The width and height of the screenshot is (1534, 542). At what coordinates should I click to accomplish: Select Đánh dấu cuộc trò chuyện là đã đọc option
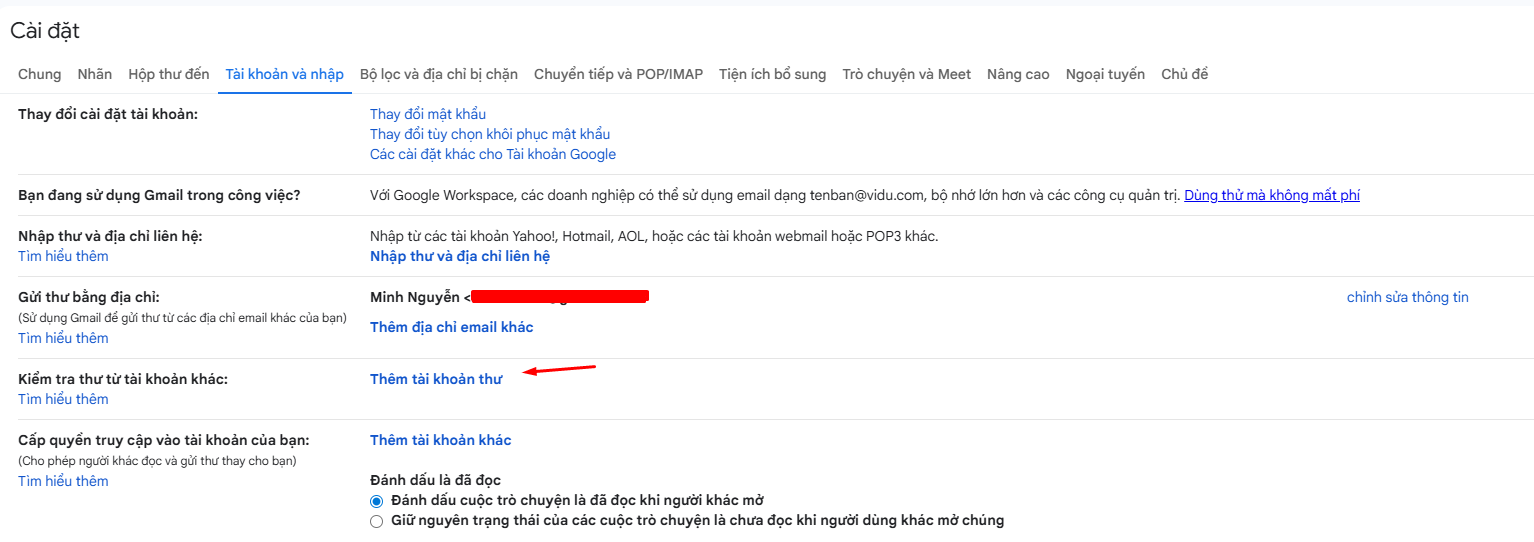pos(377,500)
